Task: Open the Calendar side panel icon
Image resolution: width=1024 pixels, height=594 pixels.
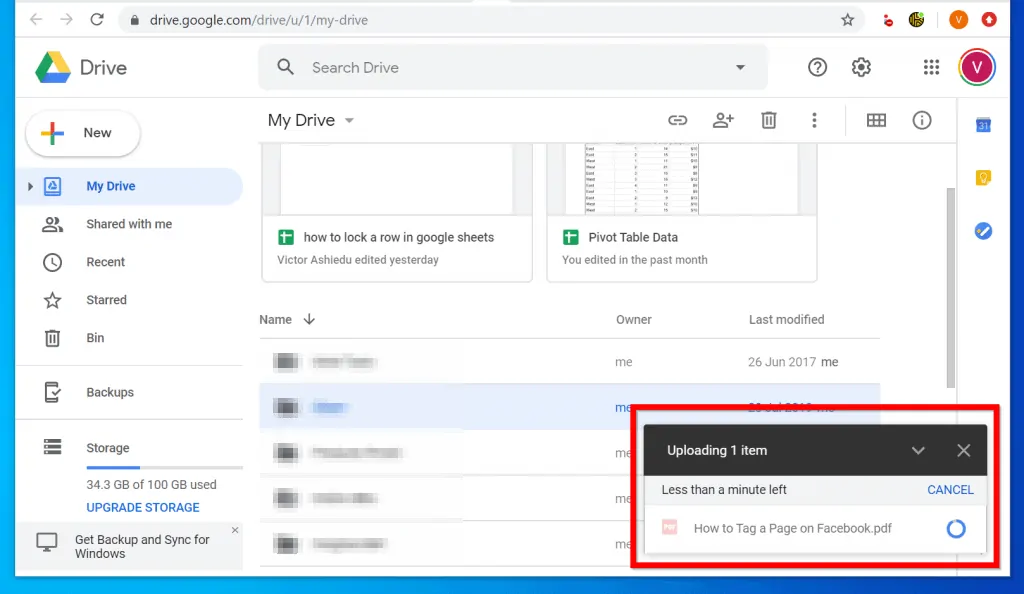Action: [983, 125]
